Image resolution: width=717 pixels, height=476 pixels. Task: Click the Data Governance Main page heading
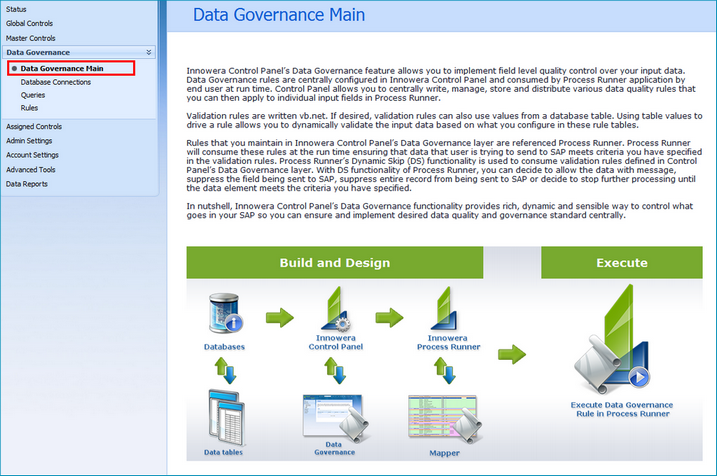(x=279, y=15)
